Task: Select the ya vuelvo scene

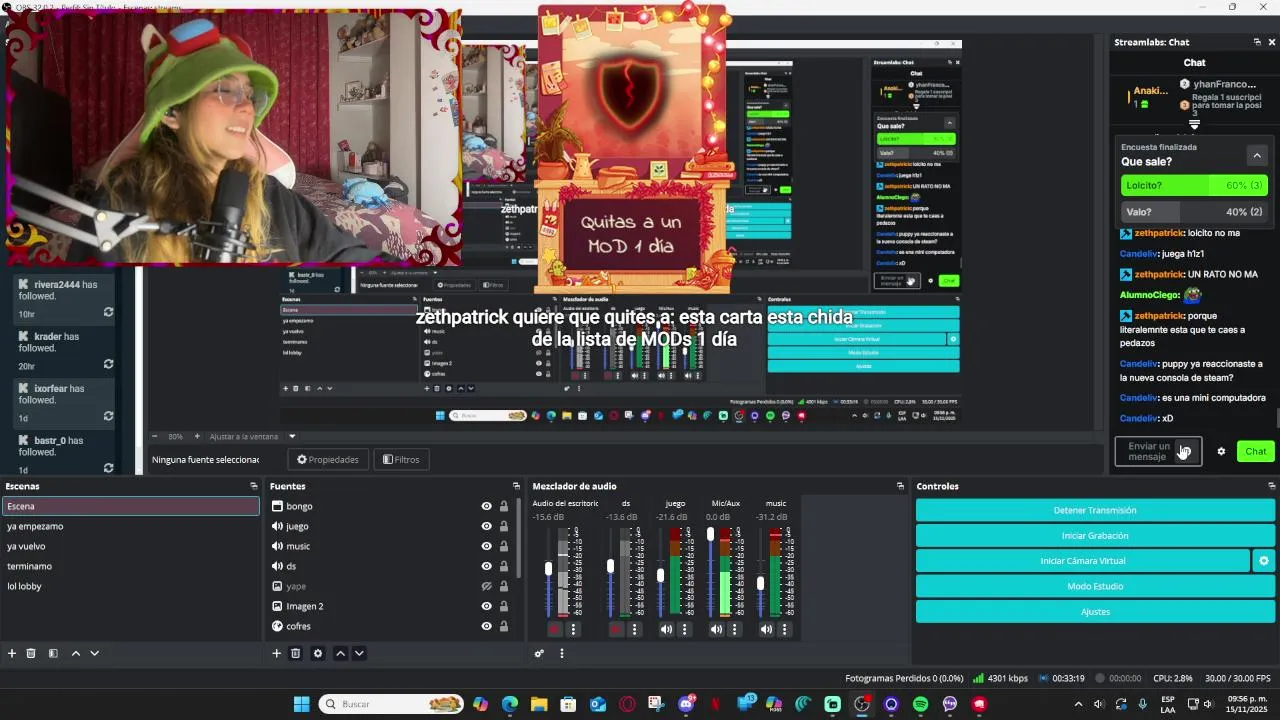Action: [x=130, y=546]
